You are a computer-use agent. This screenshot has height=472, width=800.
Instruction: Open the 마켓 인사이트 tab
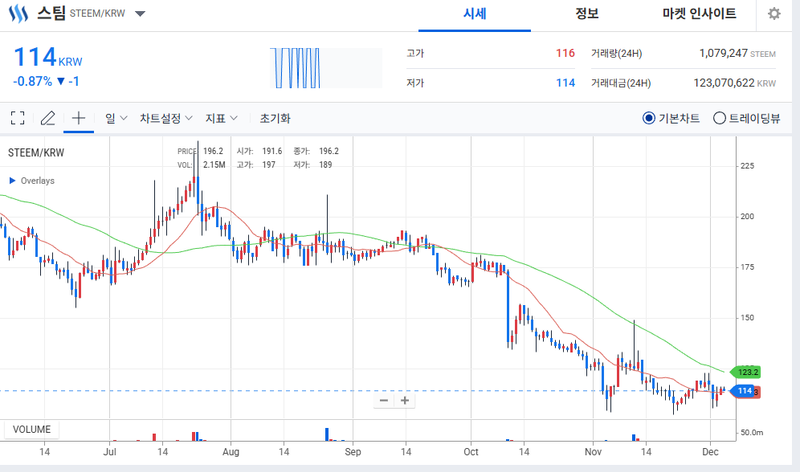point(699,14)
